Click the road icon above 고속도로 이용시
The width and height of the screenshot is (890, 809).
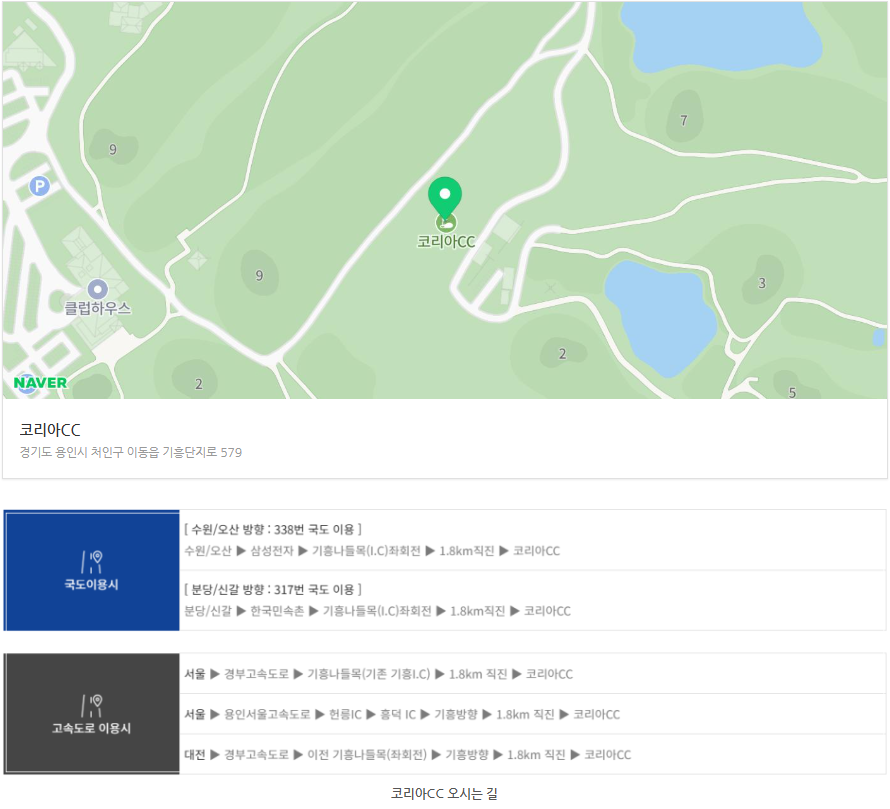click(91, 704)
